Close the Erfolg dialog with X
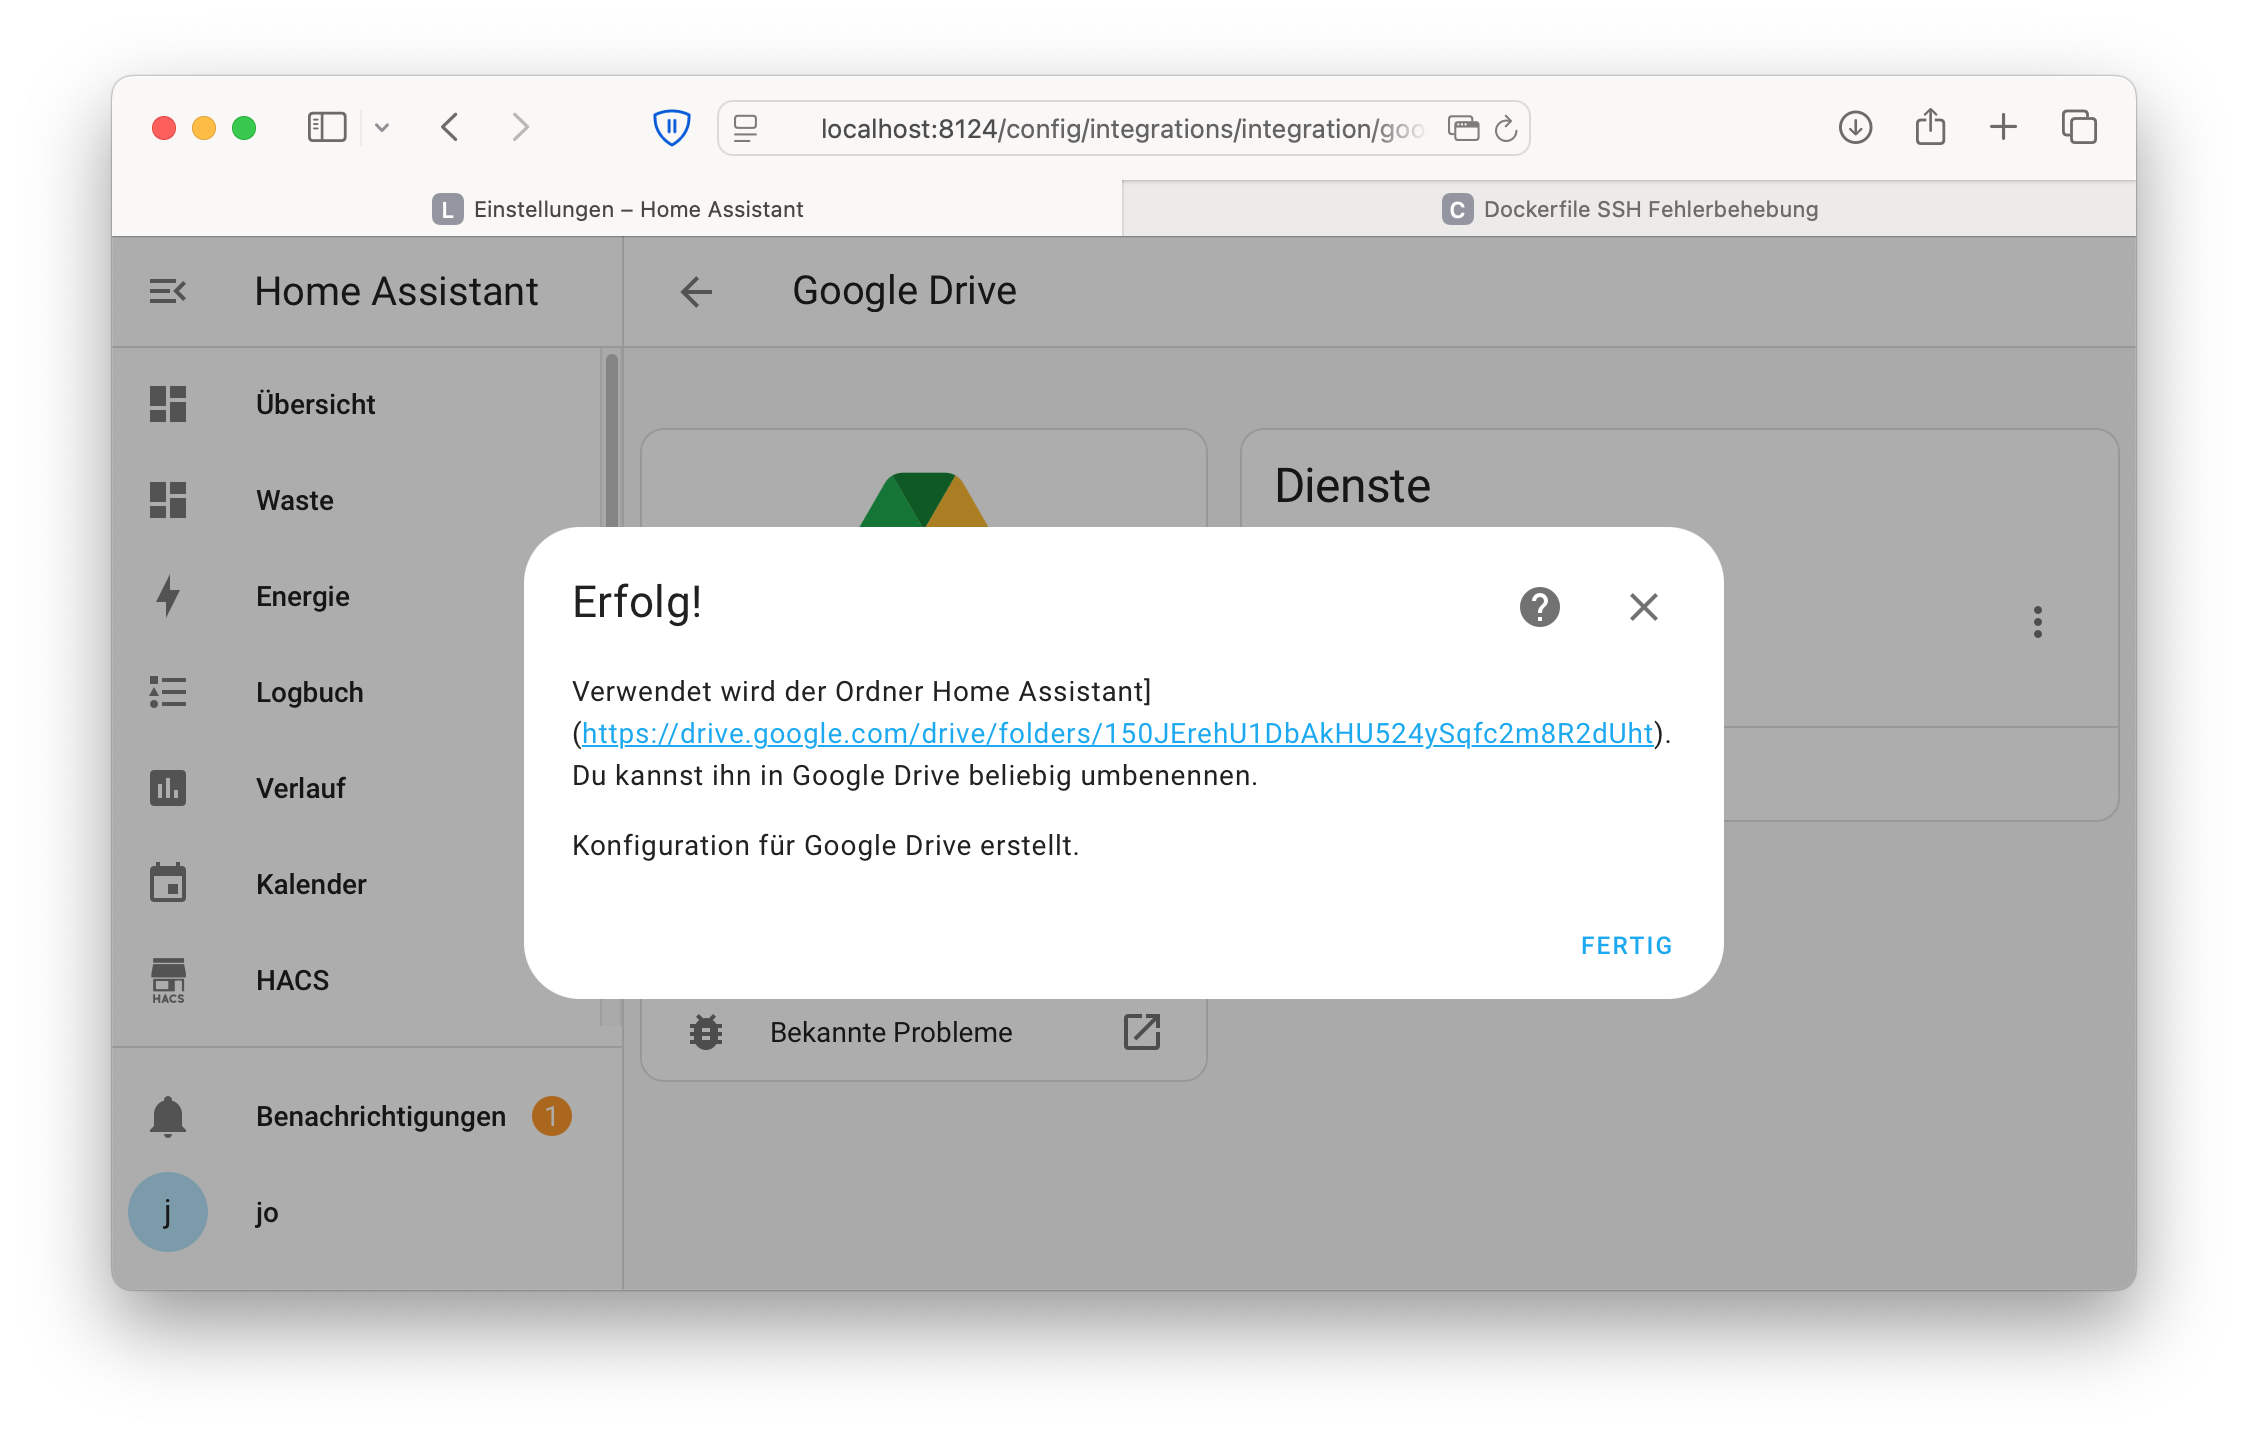The height and width of the screenshot is (1438, 2248). coord(1643,607)
